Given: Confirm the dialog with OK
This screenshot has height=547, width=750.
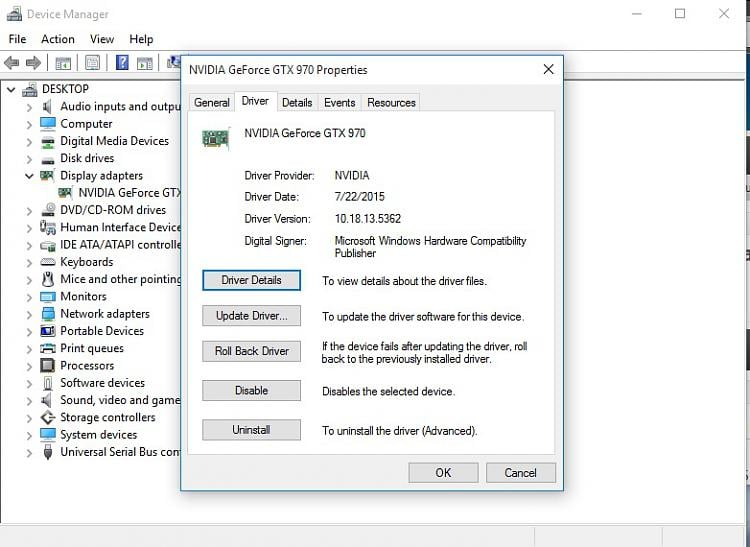Looking at the screenshot, I should (443, 473).
